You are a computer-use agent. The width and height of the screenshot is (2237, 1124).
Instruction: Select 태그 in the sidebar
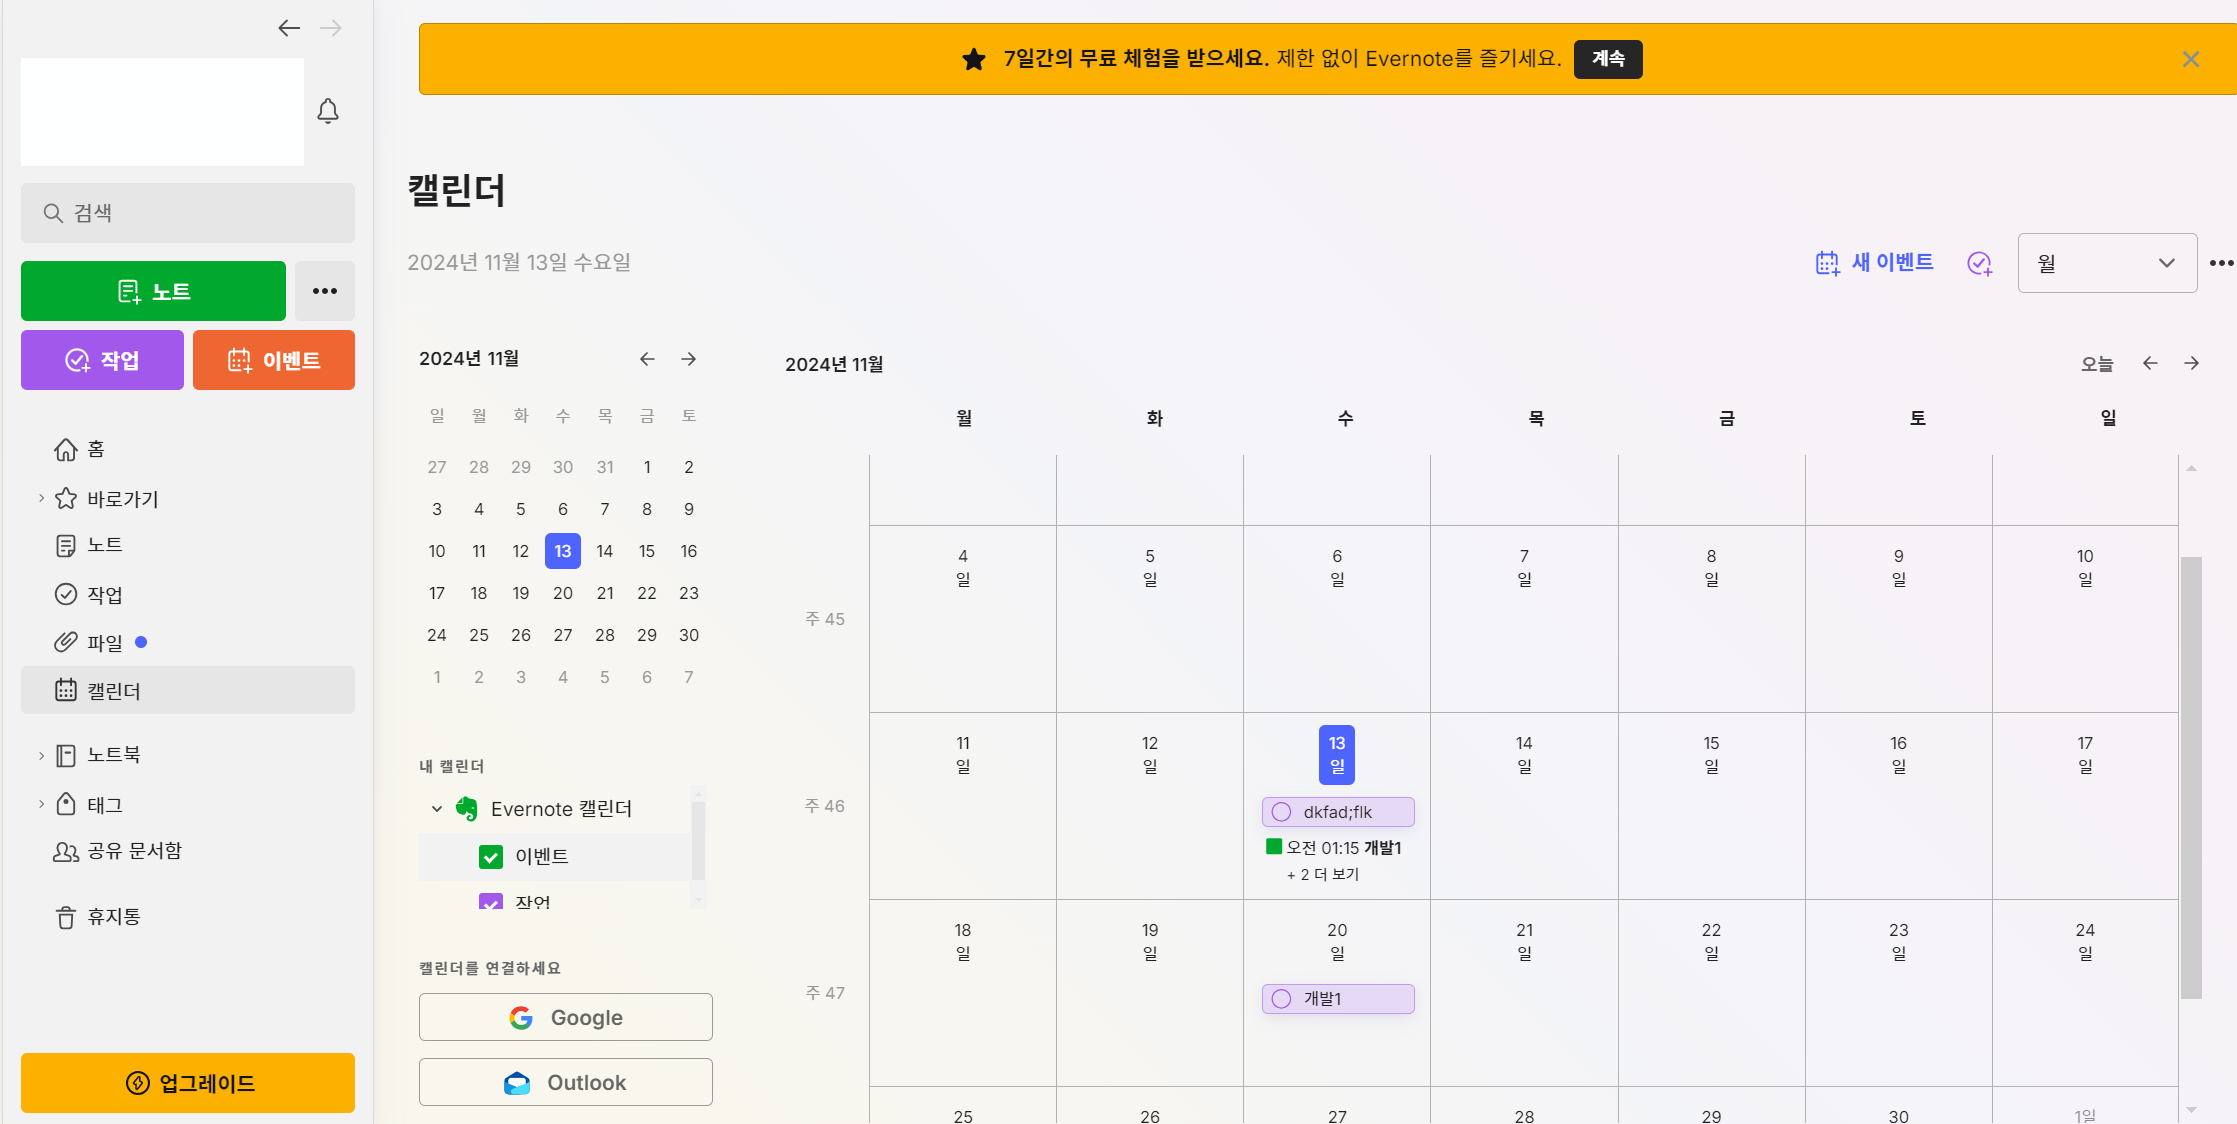pos(103,805)
